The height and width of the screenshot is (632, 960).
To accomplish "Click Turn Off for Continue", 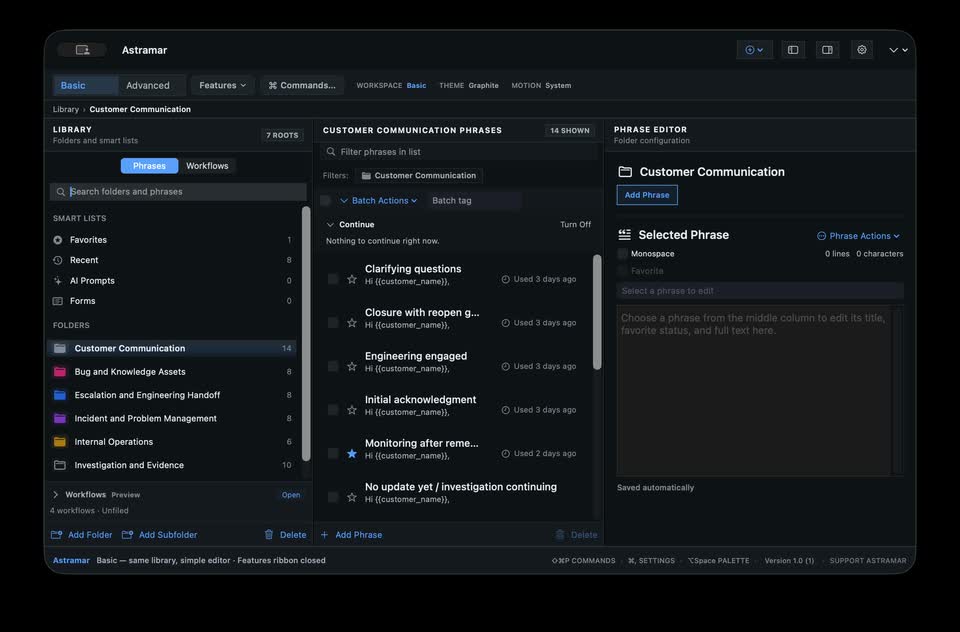I will pos(576,225).
